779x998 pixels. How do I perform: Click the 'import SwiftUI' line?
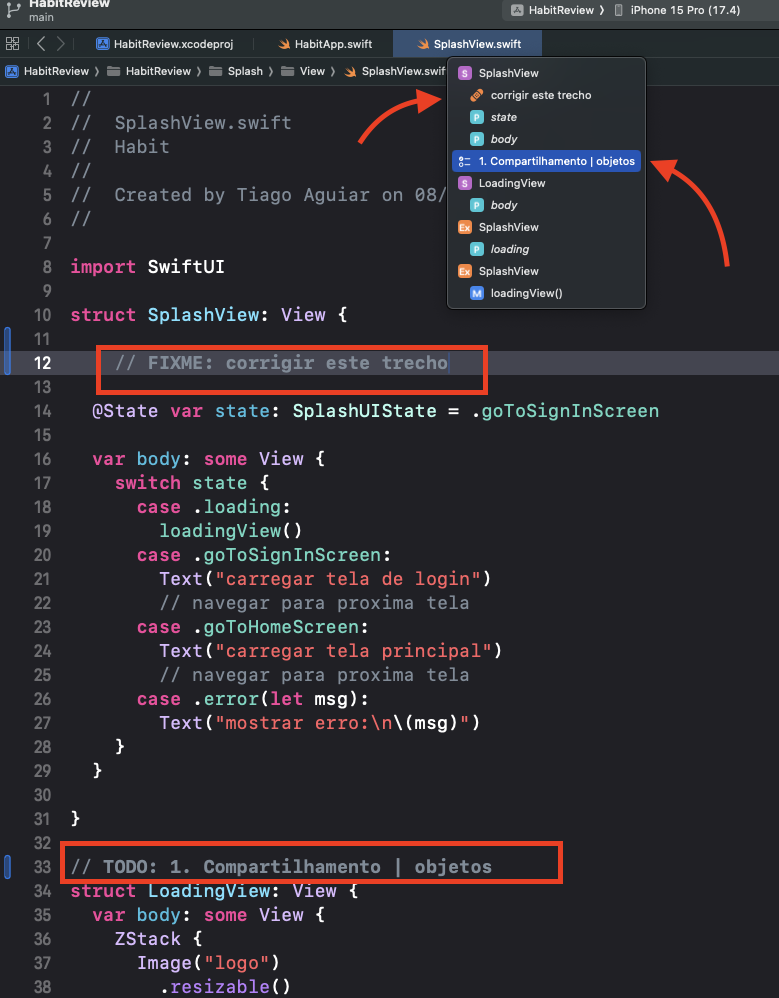point(147,267)
